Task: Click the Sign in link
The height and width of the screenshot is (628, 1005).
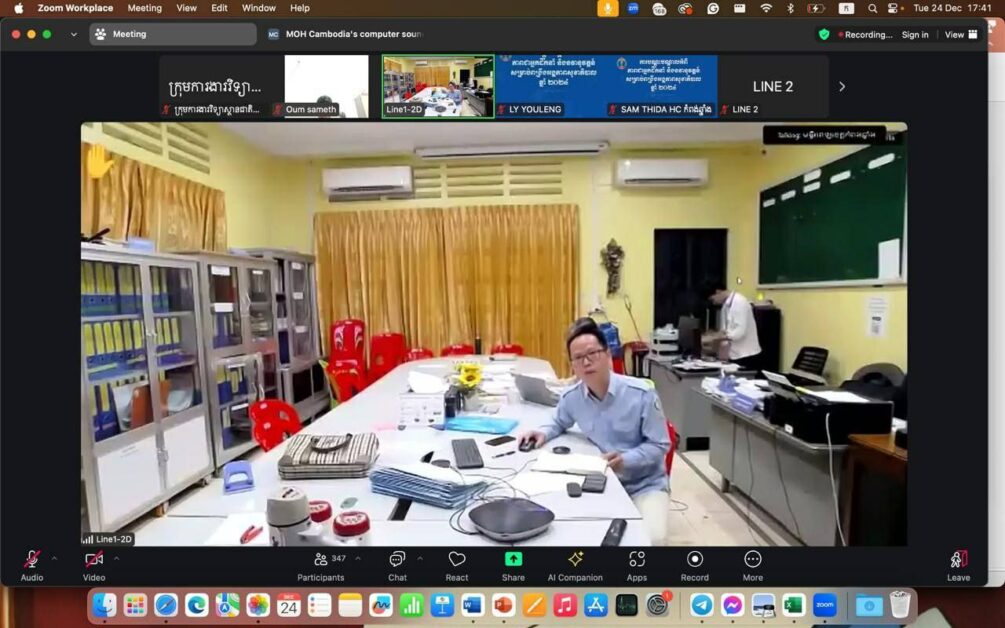Action: pos(915,34)
